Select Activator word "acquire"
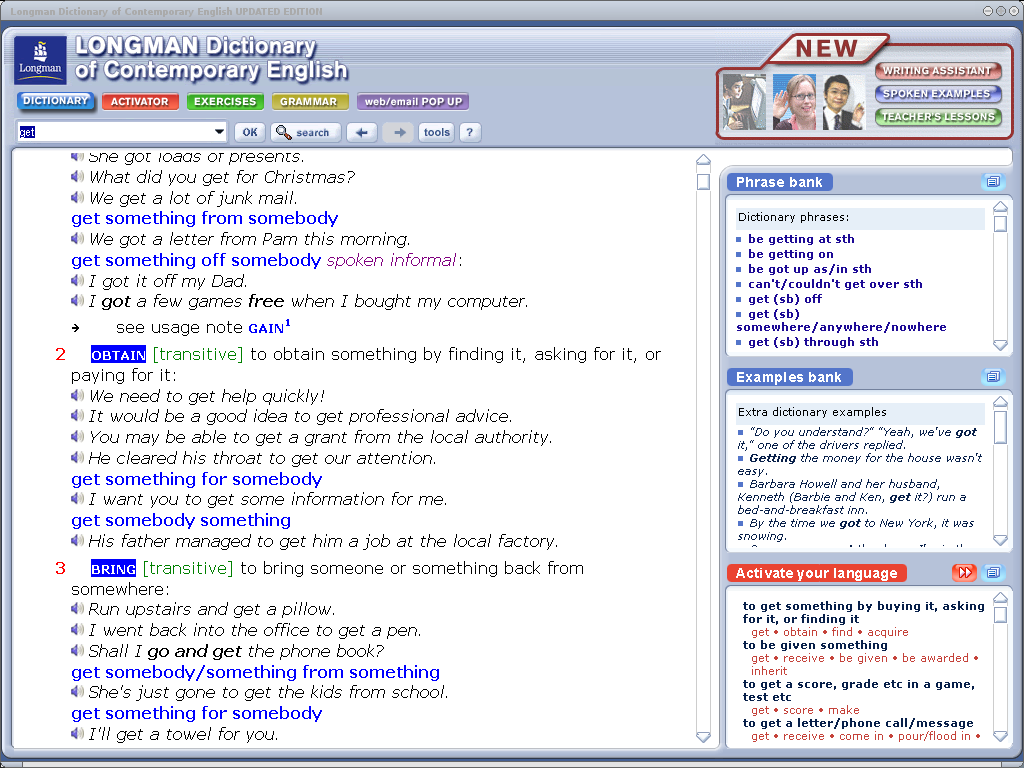1024x768 pixels. point(888,632)
